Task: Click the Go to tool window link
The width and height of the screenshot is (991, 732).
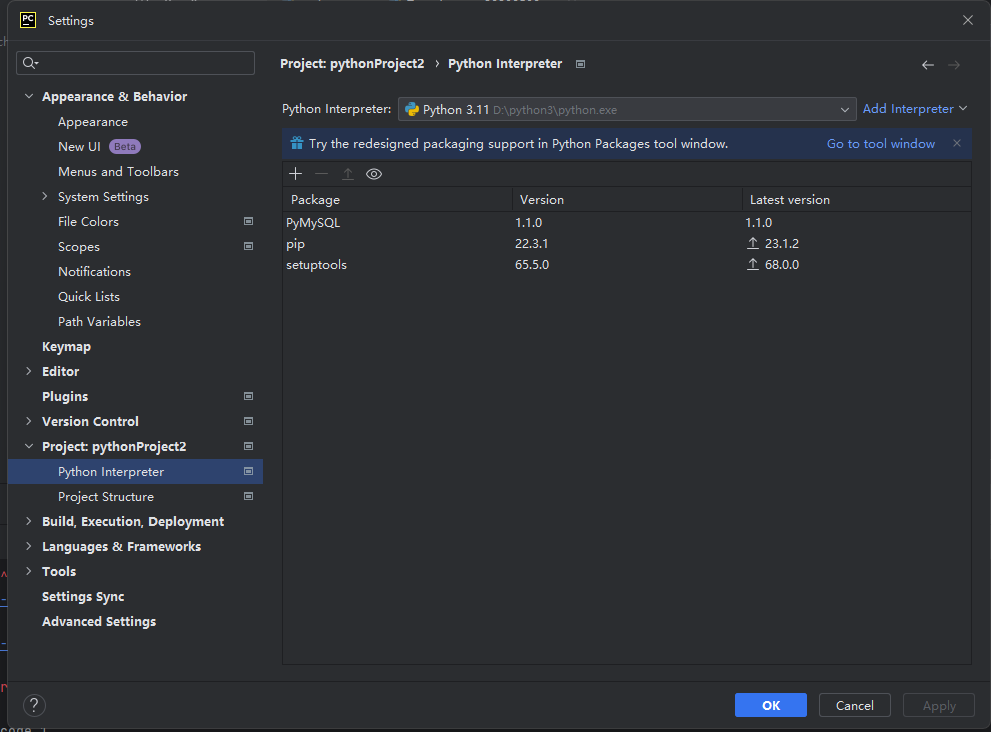Action: (x=880, y=144)
